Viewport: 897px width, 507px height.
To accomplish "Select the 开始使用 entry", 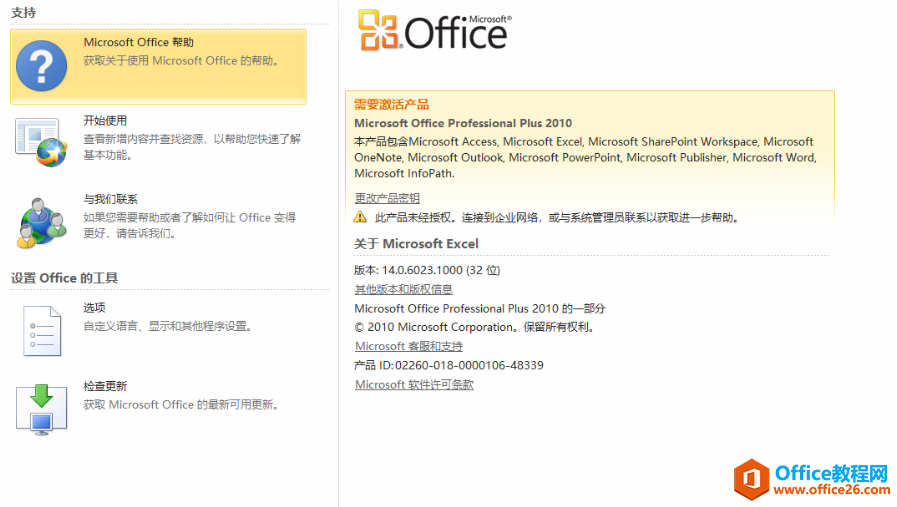I will [105, 120].
